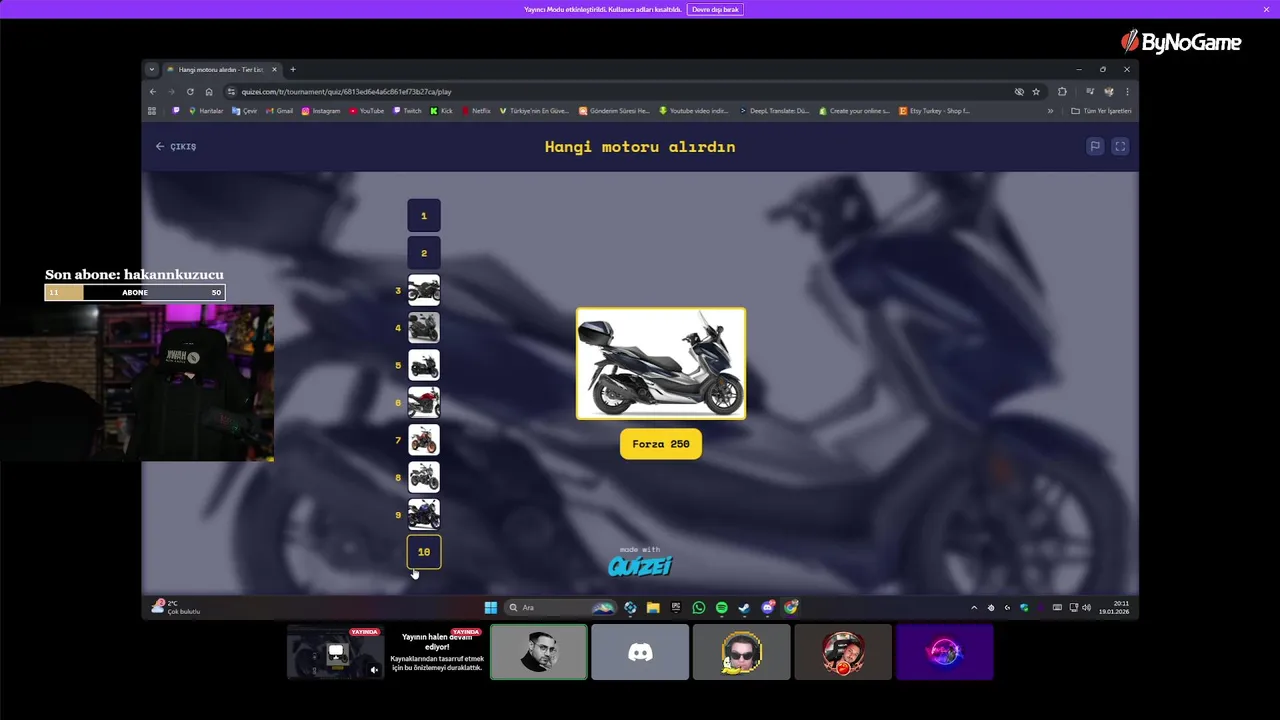Click the eye-slash icon in address bar
Image resolution: width=1280 pixels, height=720 pixels.
pyautogui.click(x=1019, y=91)
